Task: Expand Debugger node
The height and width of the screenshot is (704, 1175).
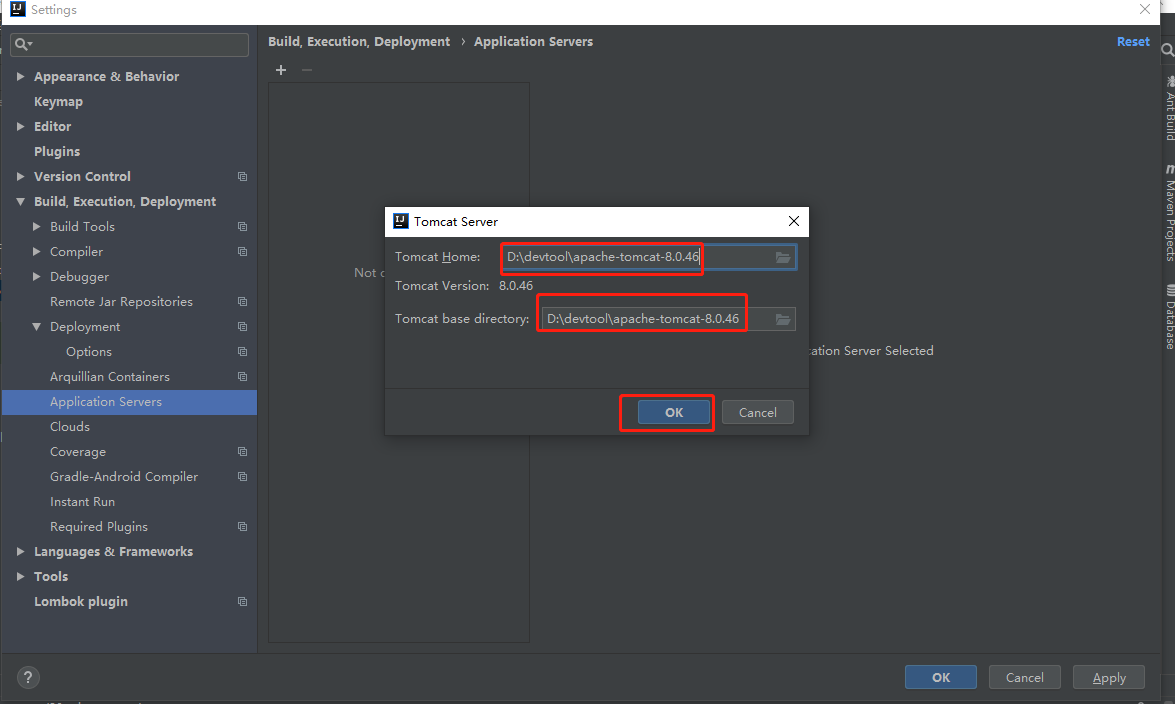Action: [x=37, y=277]
